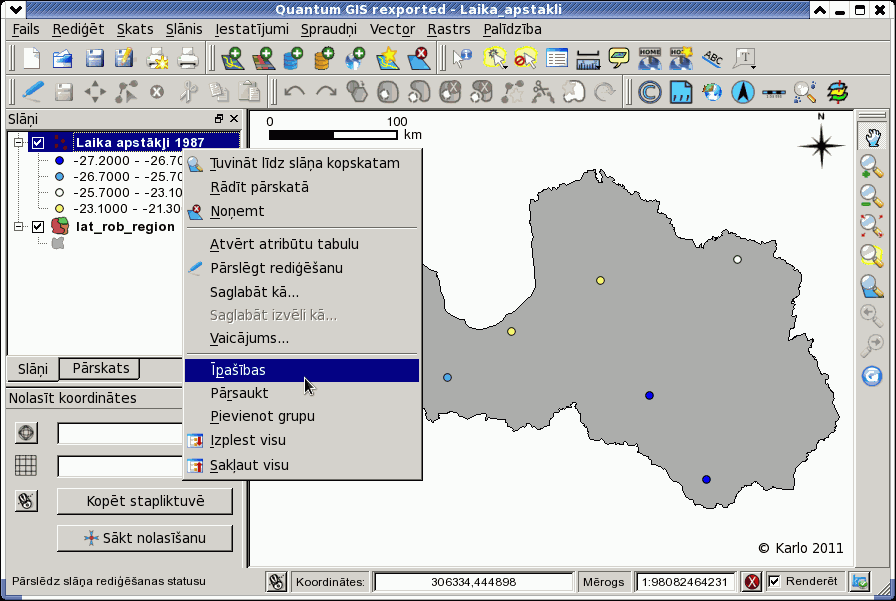Open the Fails menu
896x601 pixels.
point(26,29)
